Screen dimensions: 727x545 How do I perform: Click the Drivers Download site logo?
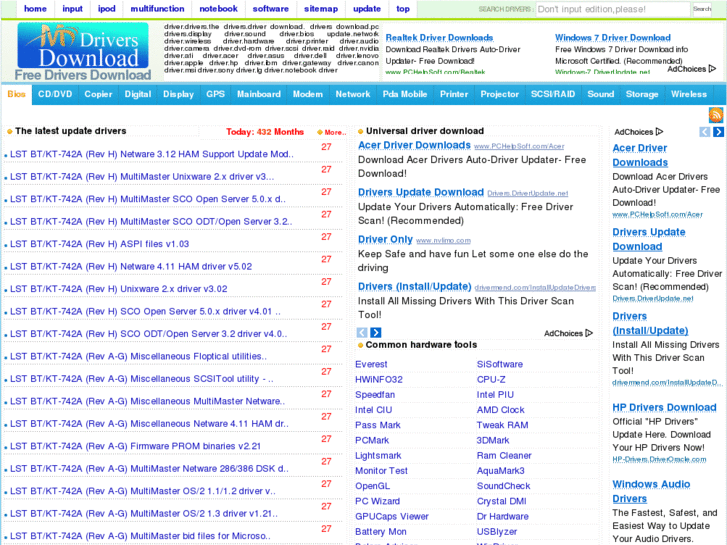coord(83,45)
